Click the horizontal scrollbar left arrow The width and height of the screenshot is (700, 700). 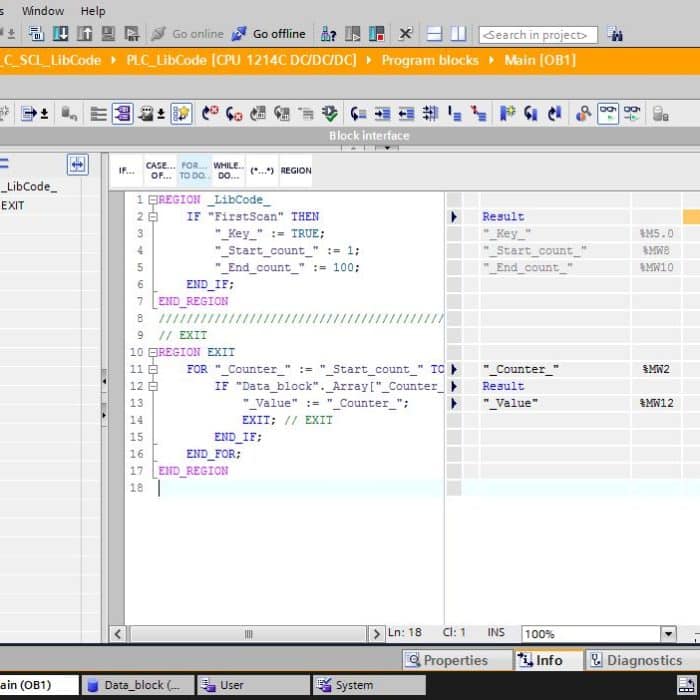click(118, 634)
